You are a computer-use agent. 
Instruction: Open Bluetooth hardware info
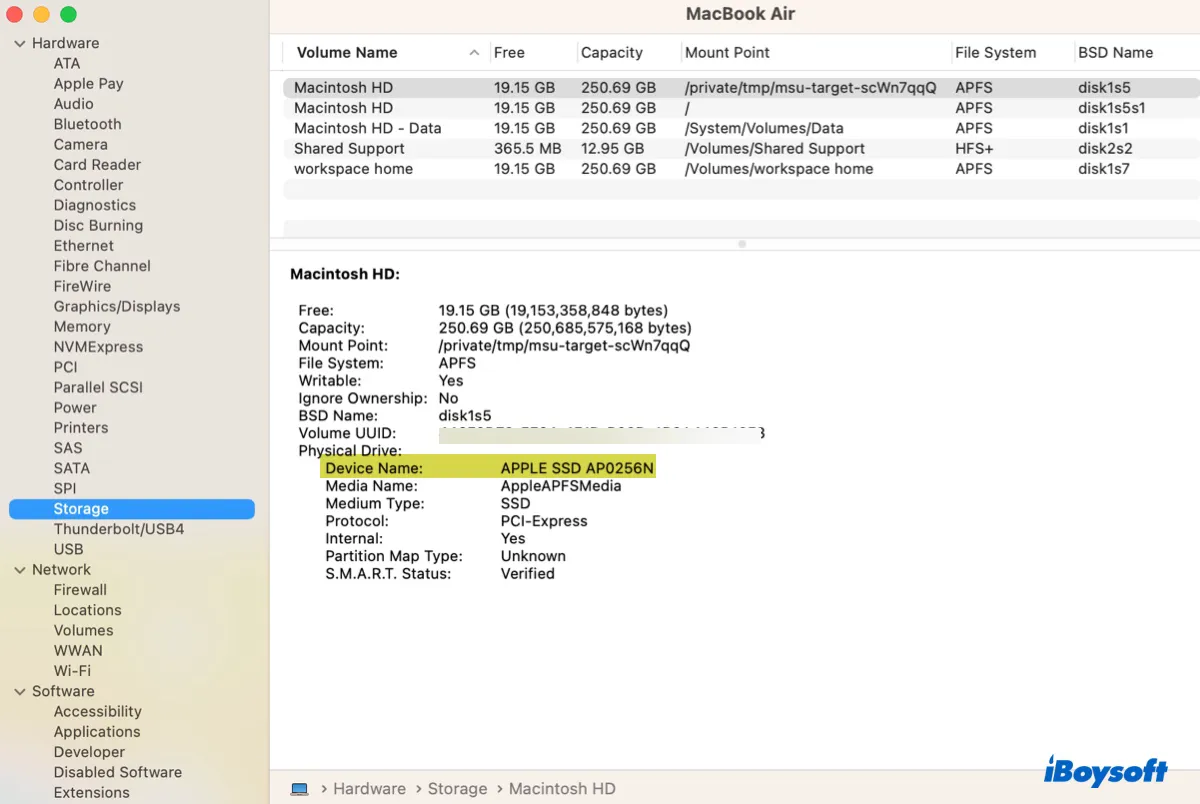[88, 124]
